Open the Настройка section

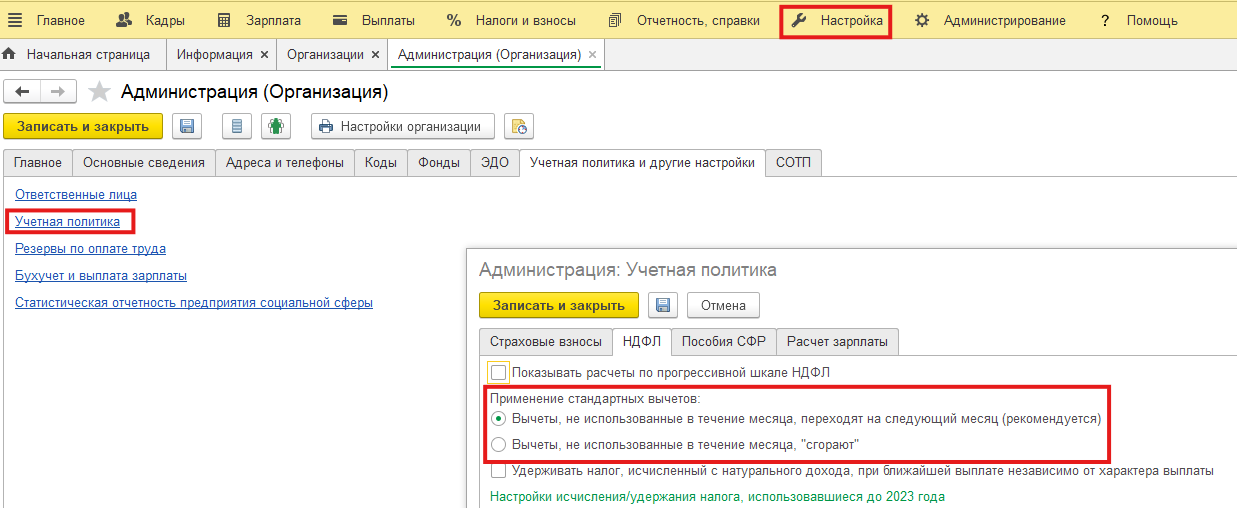point(836,20)
